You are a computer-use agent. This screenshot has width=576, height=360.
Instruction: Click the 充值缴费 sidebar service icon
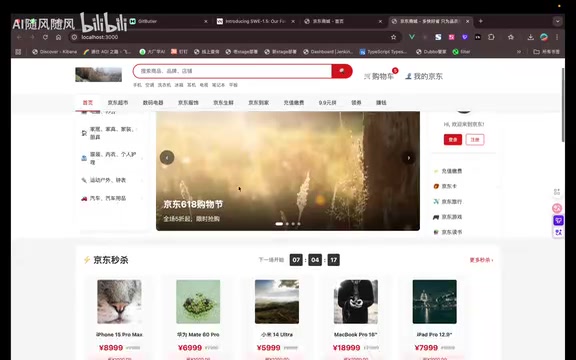tap(436, 171)
